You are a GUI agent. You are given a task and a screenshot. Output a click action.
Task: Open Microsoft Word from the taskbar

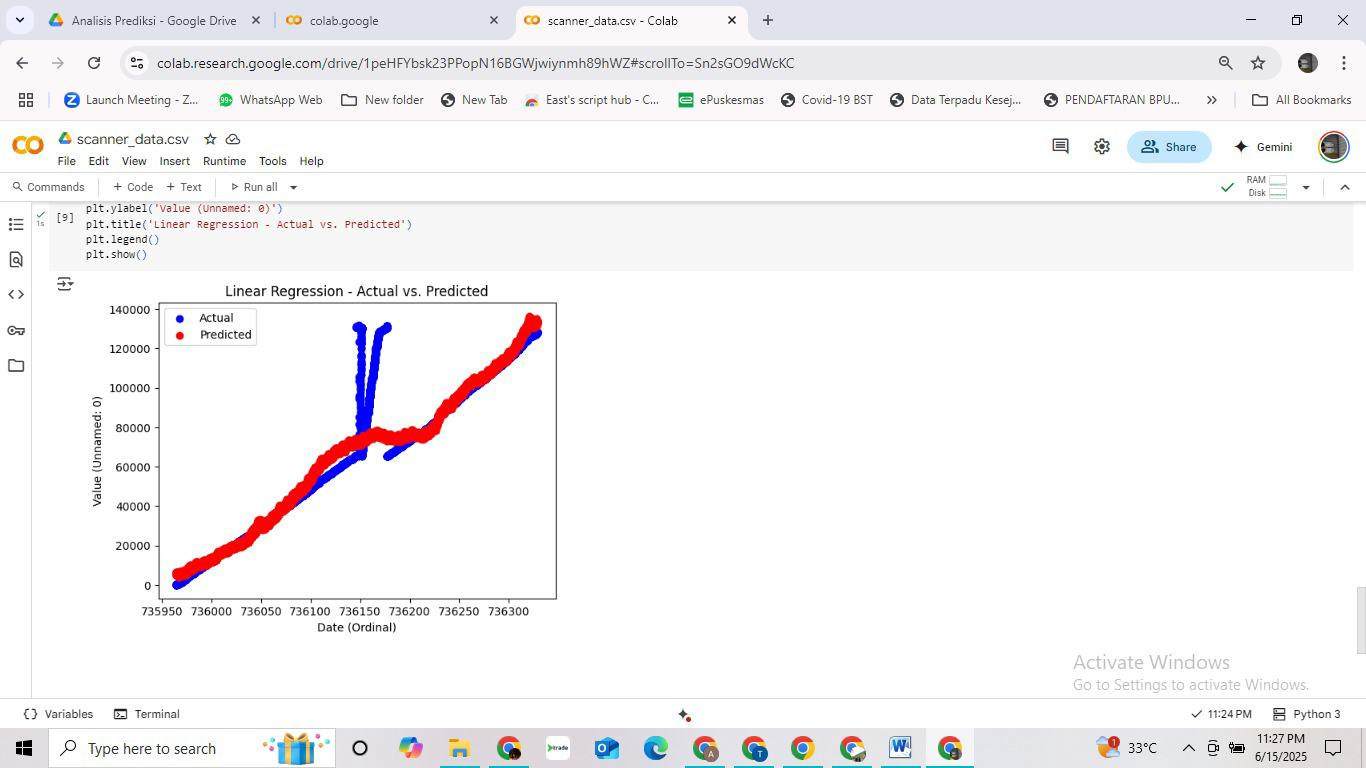[x=899, y=748]
